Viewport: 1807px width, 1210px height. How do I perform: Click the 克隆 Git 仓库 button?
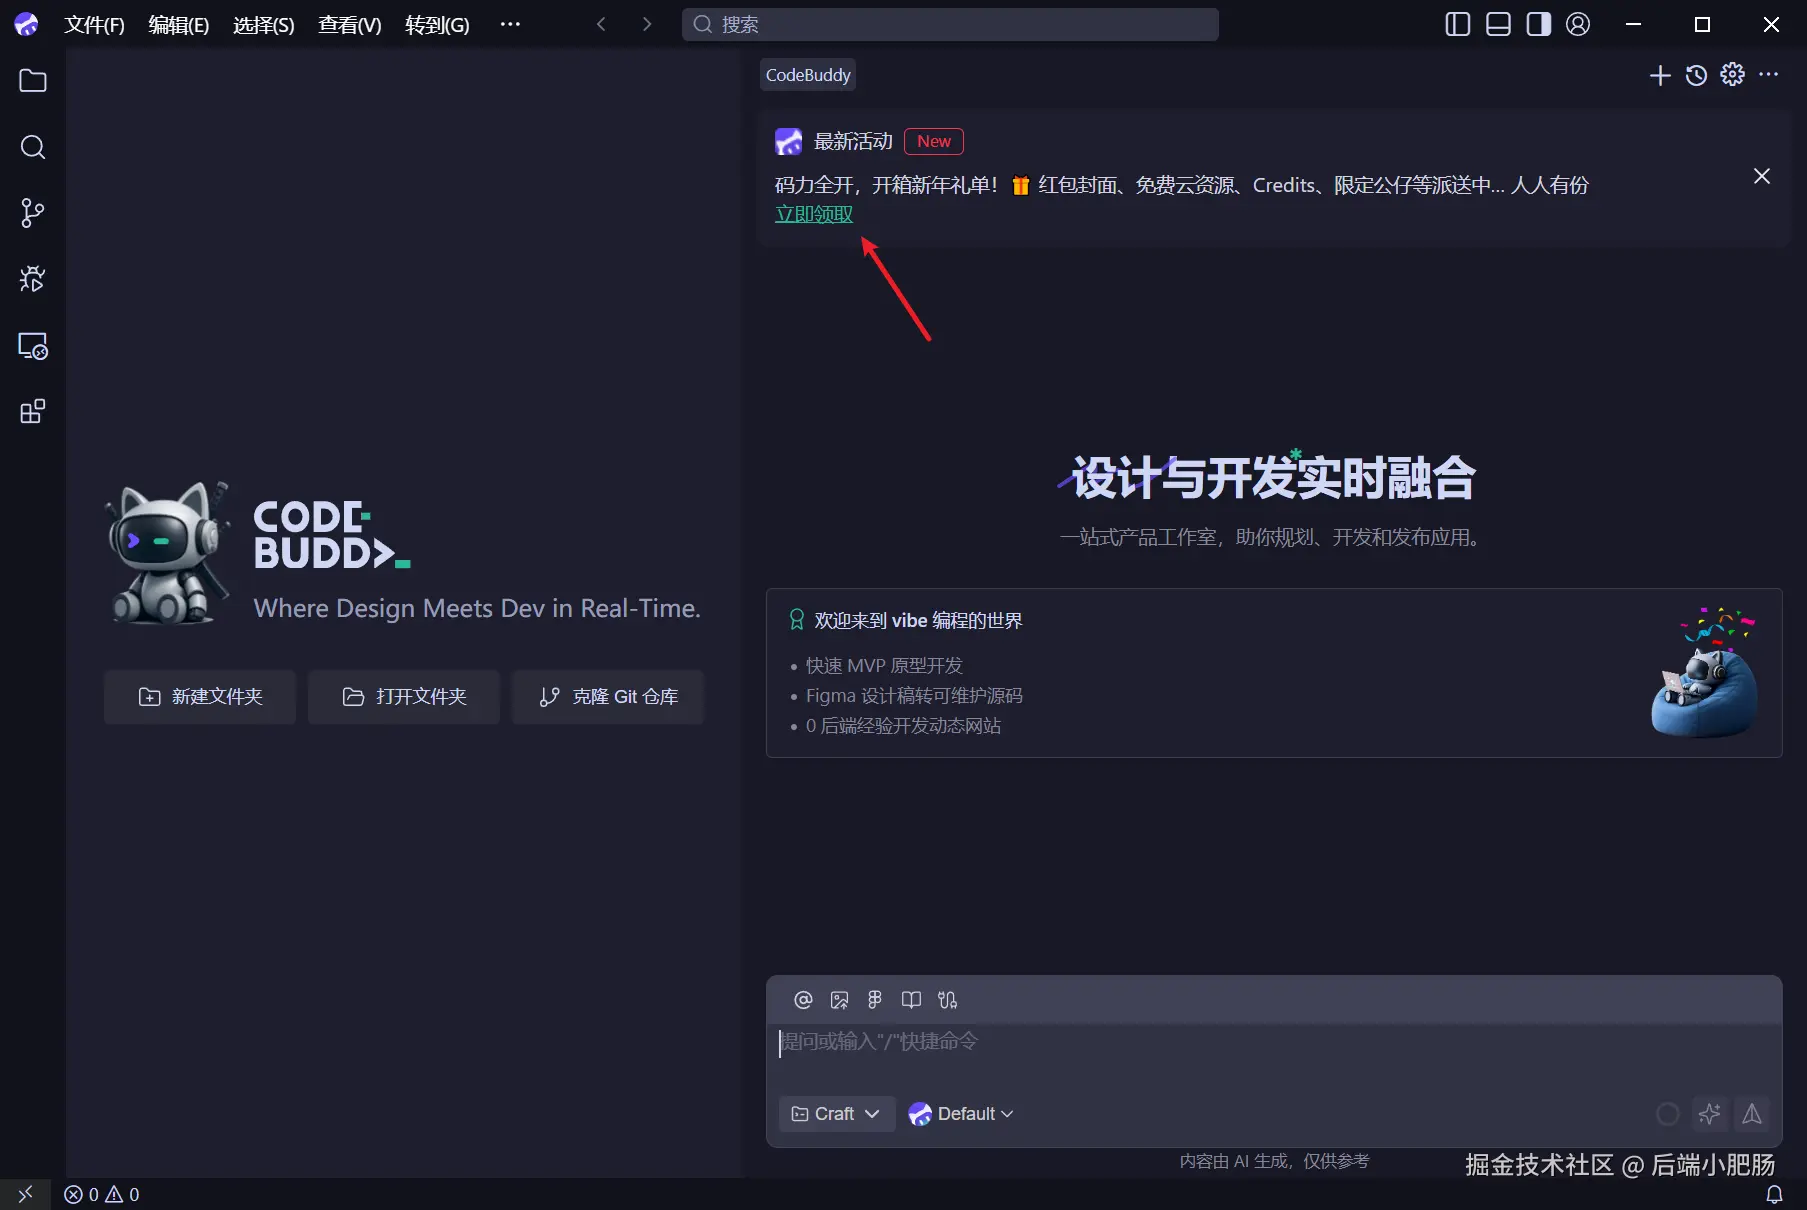608,697
